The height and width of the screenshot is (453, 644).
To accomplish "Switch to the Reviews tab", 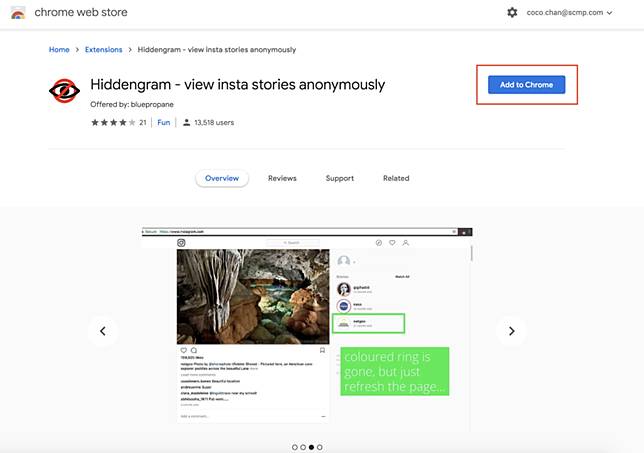I will point(282,178).
